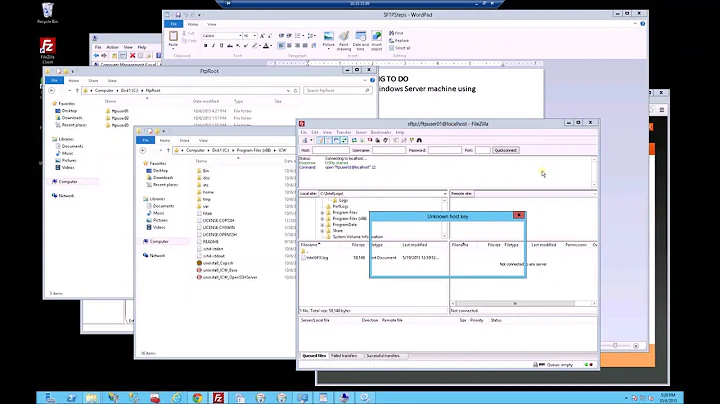Image resolution: width=720 pixels, height=404 pixels.
Task: Expand the Program Files folder in FileZilla tree
Action: (322, 213)
